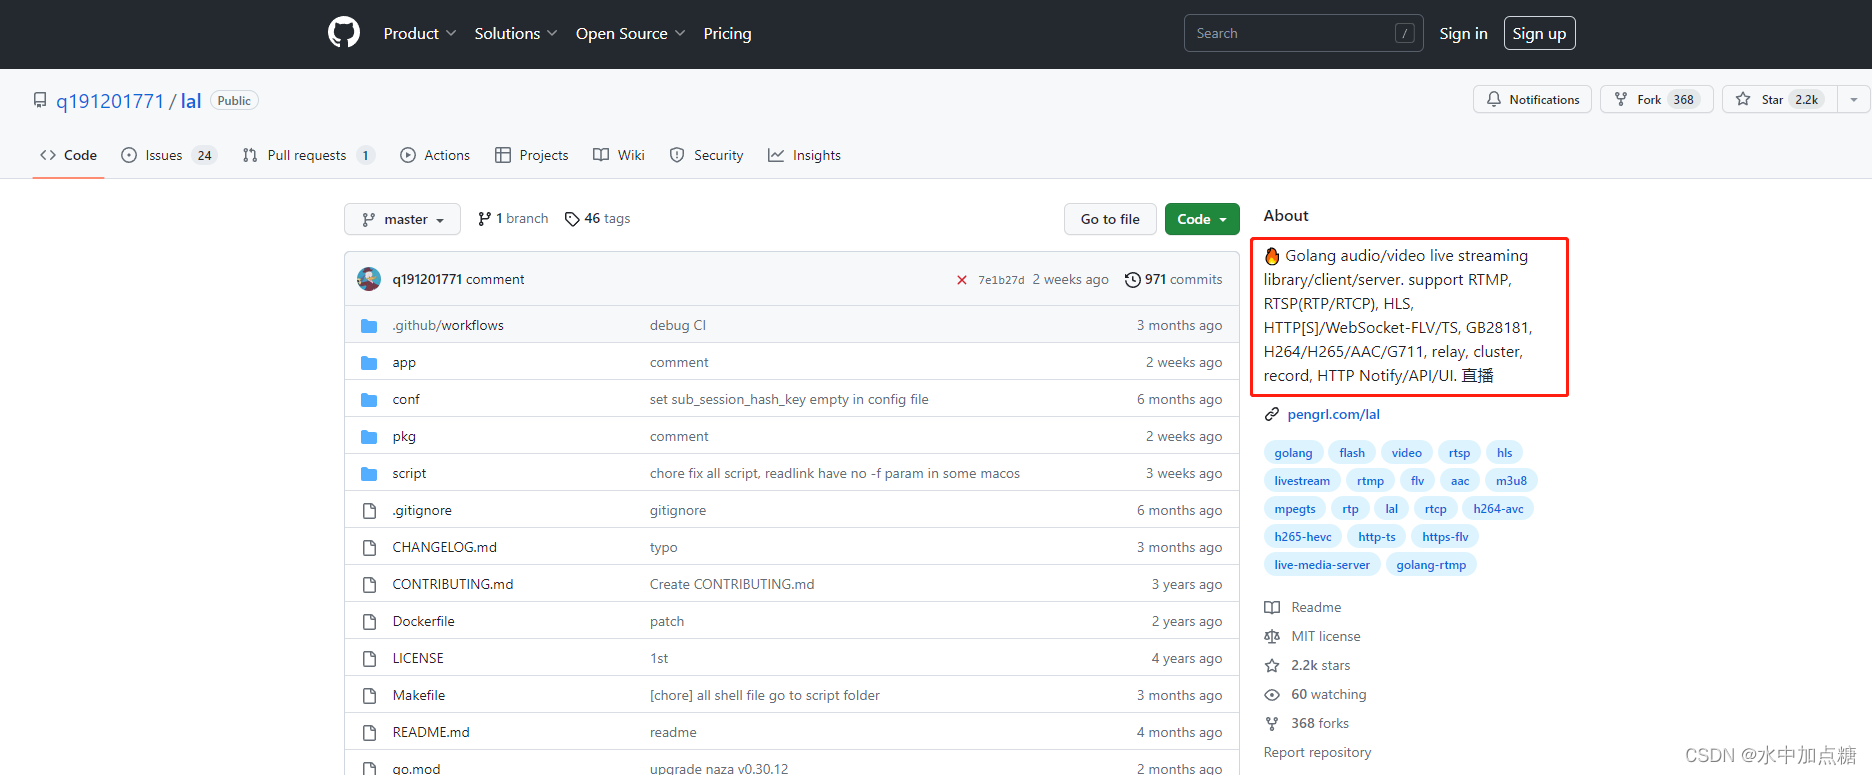Open the green Code dropdown
This screenshot has height=775, width=1872.
(x=1202, y=219)
